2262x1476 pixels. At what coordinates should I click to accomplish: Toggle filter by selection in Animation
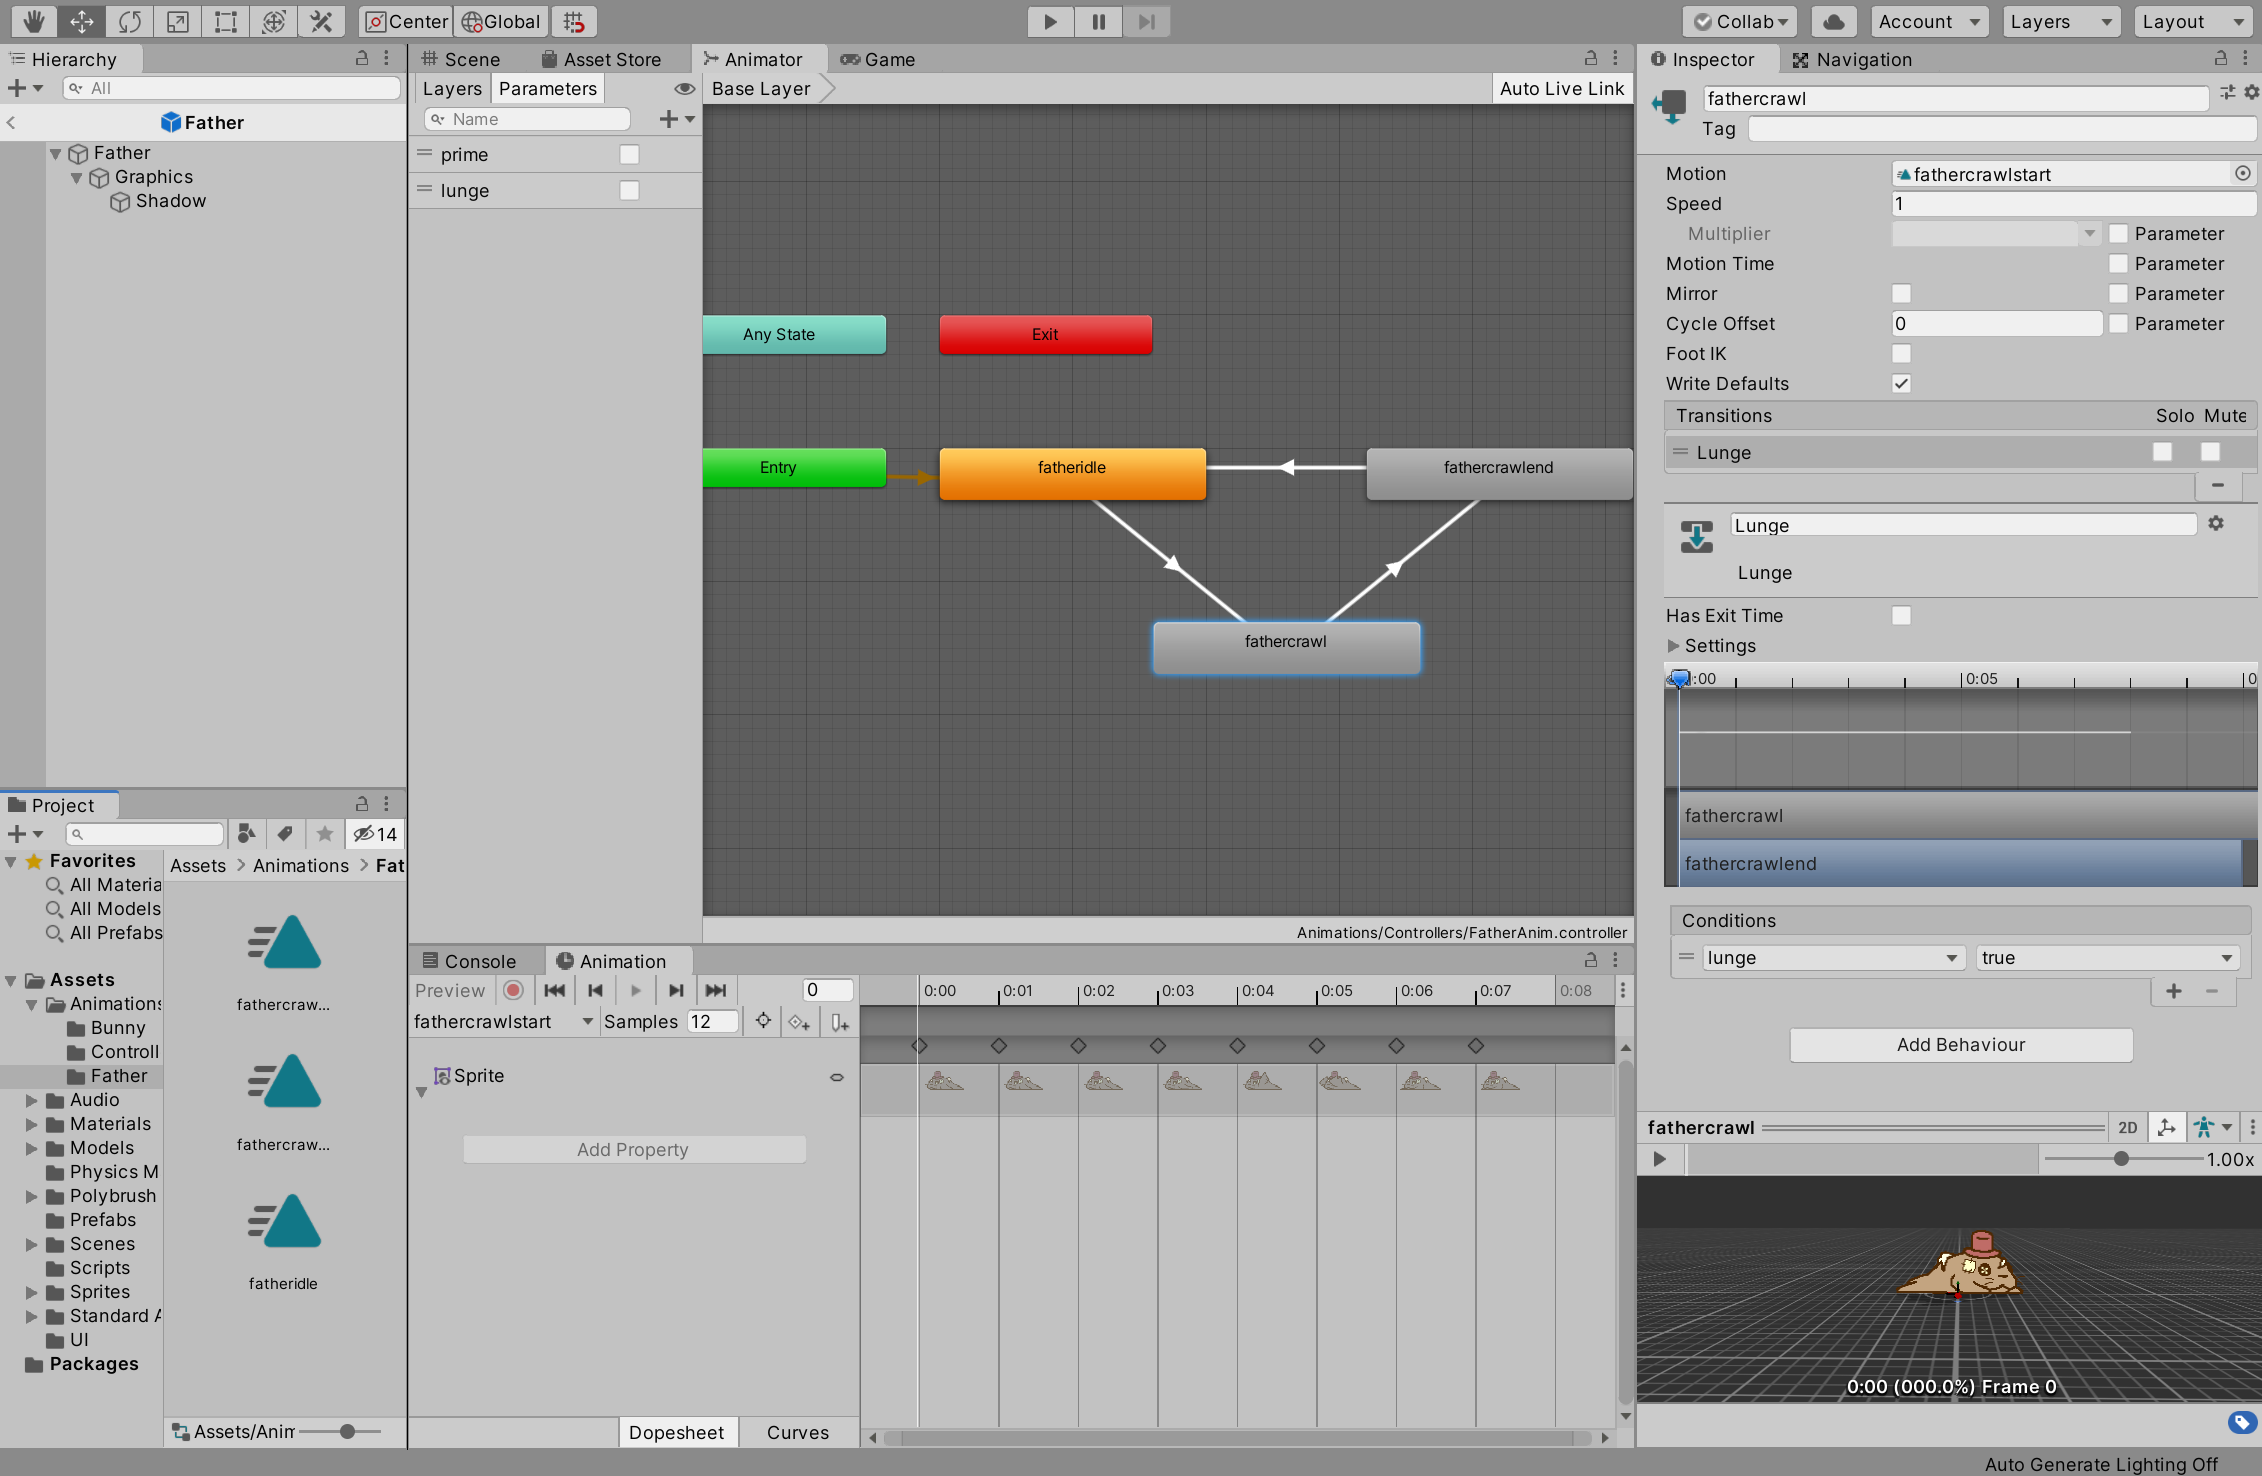(x=763, y=1021)
